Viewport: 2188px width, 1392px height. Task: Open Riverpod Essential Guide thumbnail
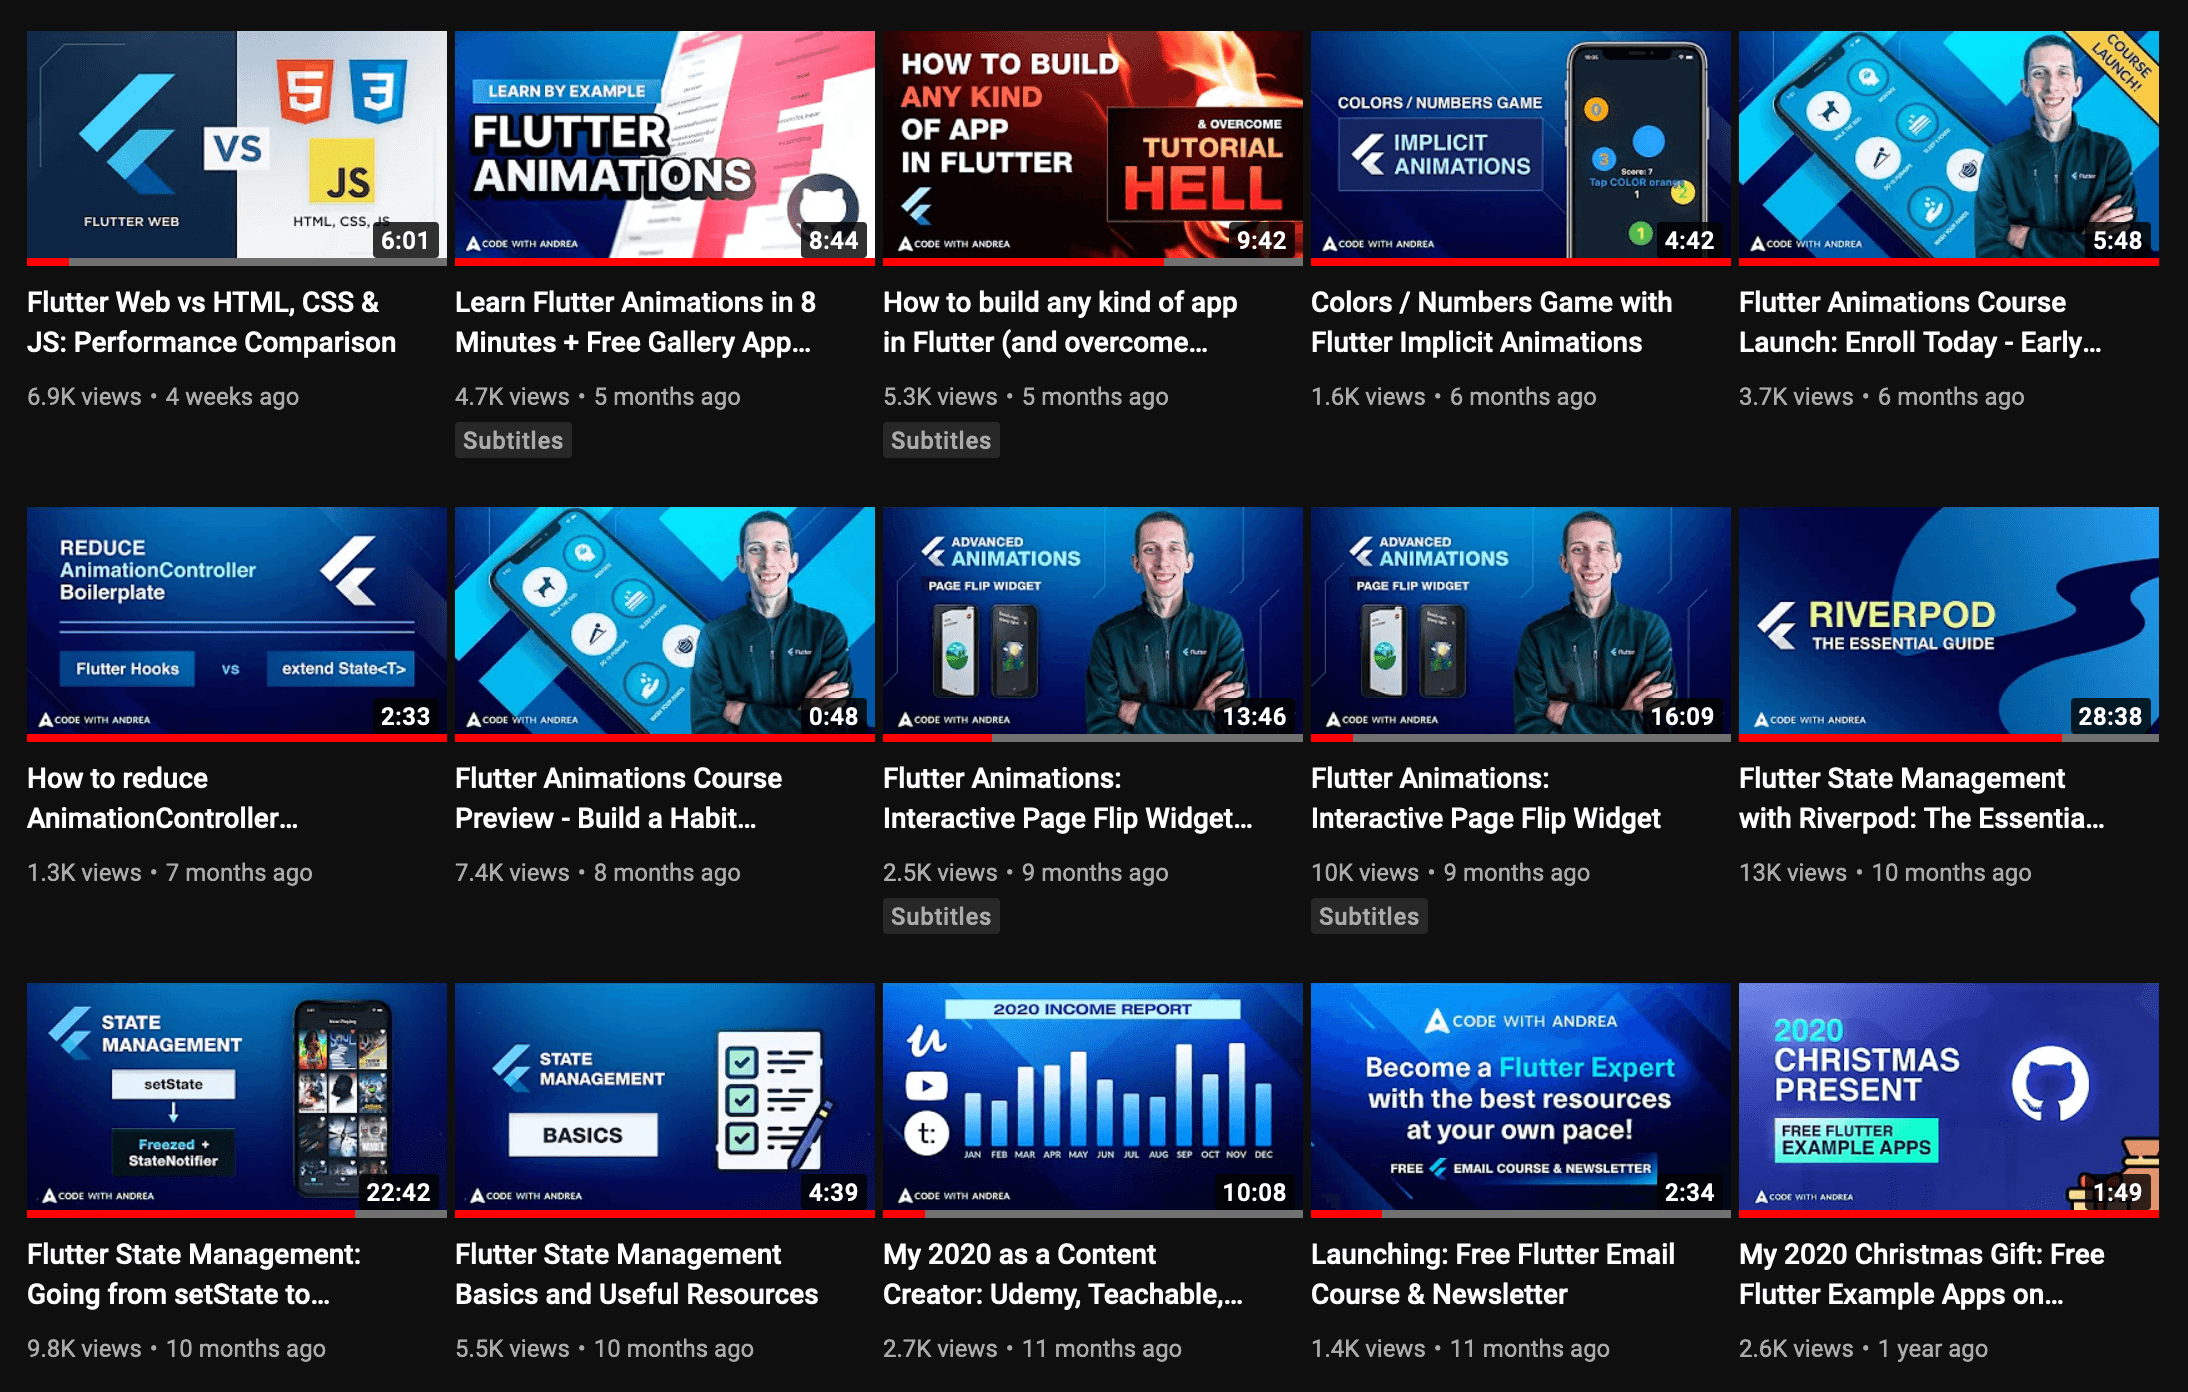tap(1948, 621)
